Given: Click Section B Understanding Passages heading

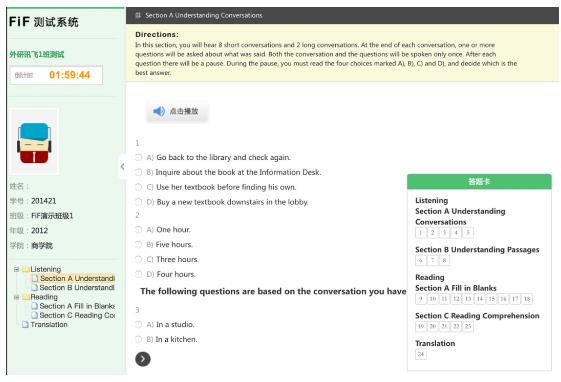Looking at the screenshot, I should tap(477, 250).
